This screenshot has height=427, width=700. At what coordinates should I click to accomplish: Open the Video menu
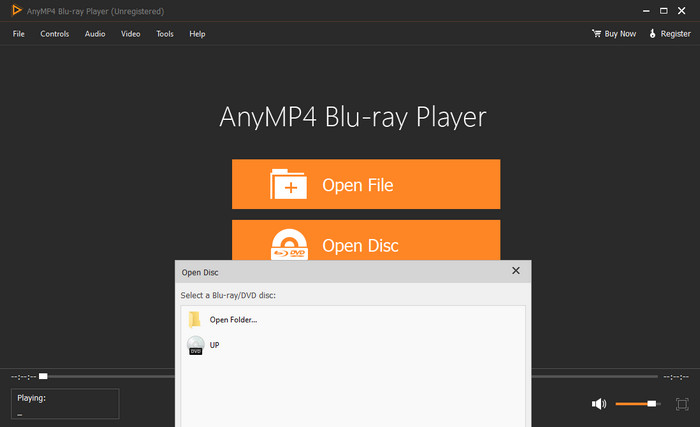[x=130, y=34]
